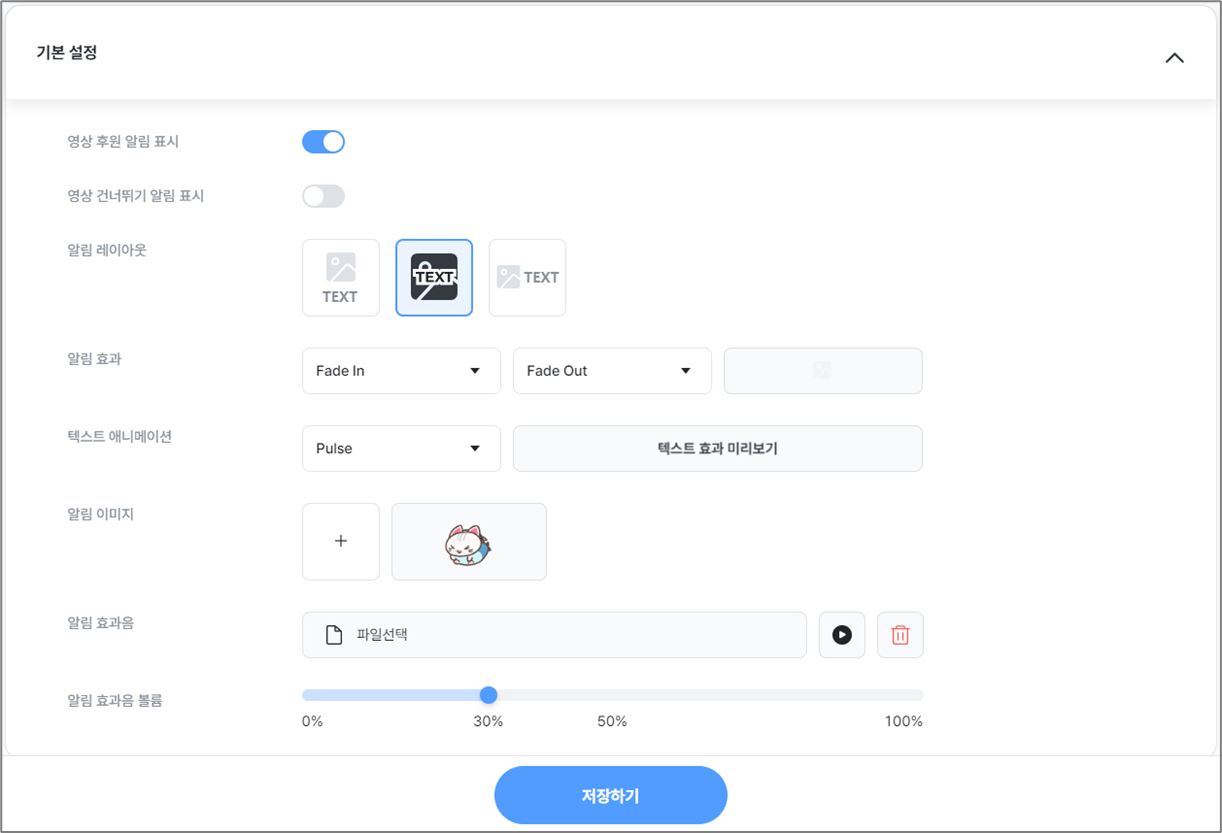Select text-over-image alert layout
Image resolution: width=1222 pixels, height=833 pixels.
coord(434,278)
